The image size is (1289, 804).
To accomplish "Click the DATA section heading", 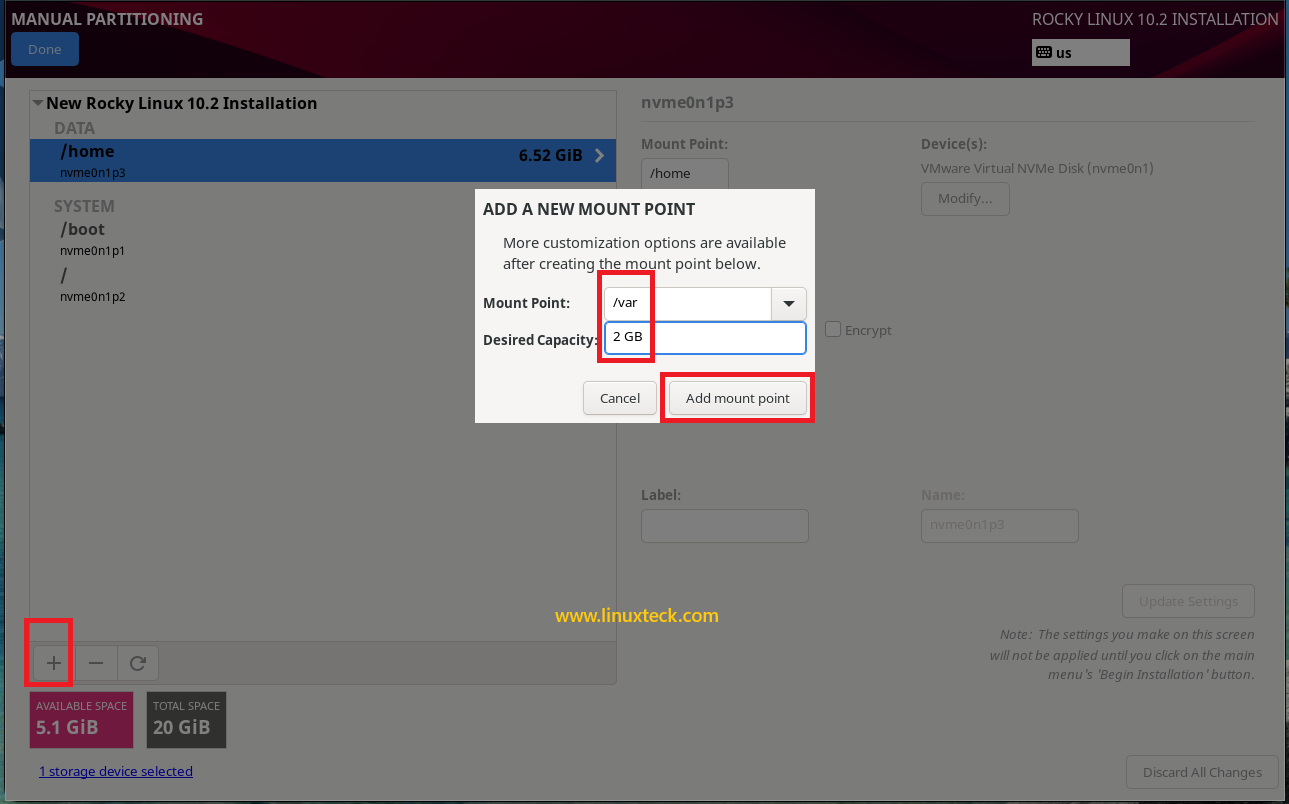I will (x=75, y=128).
